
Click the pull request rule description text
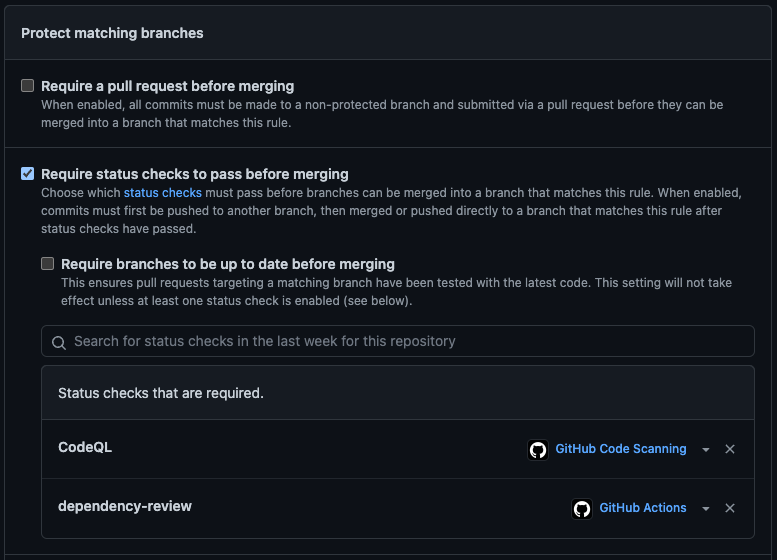(382, 113)
